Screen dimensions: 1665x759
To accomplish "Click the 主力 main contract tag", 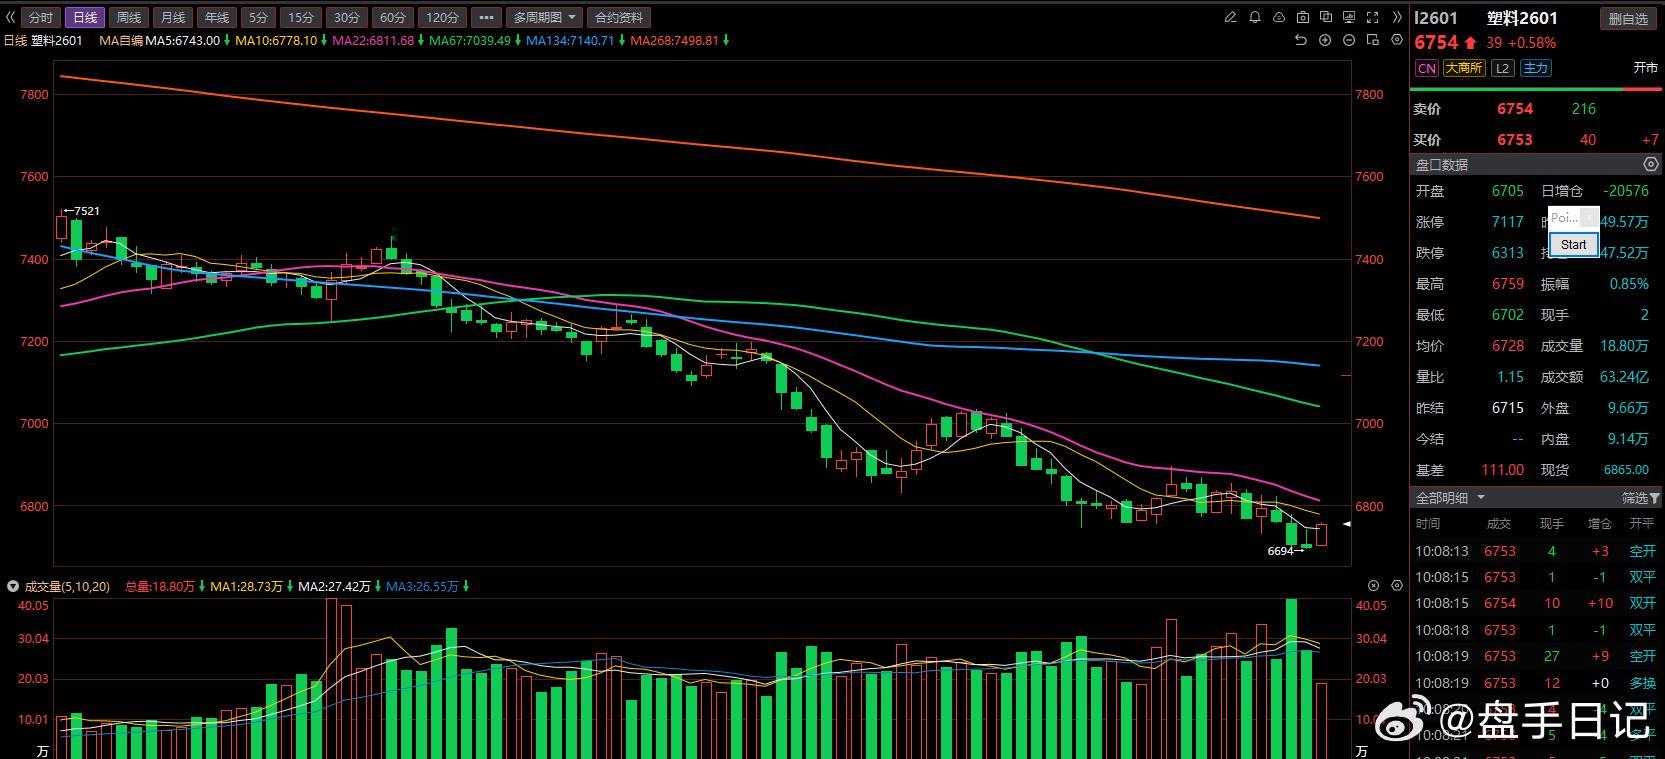I will coord(1535,68).
